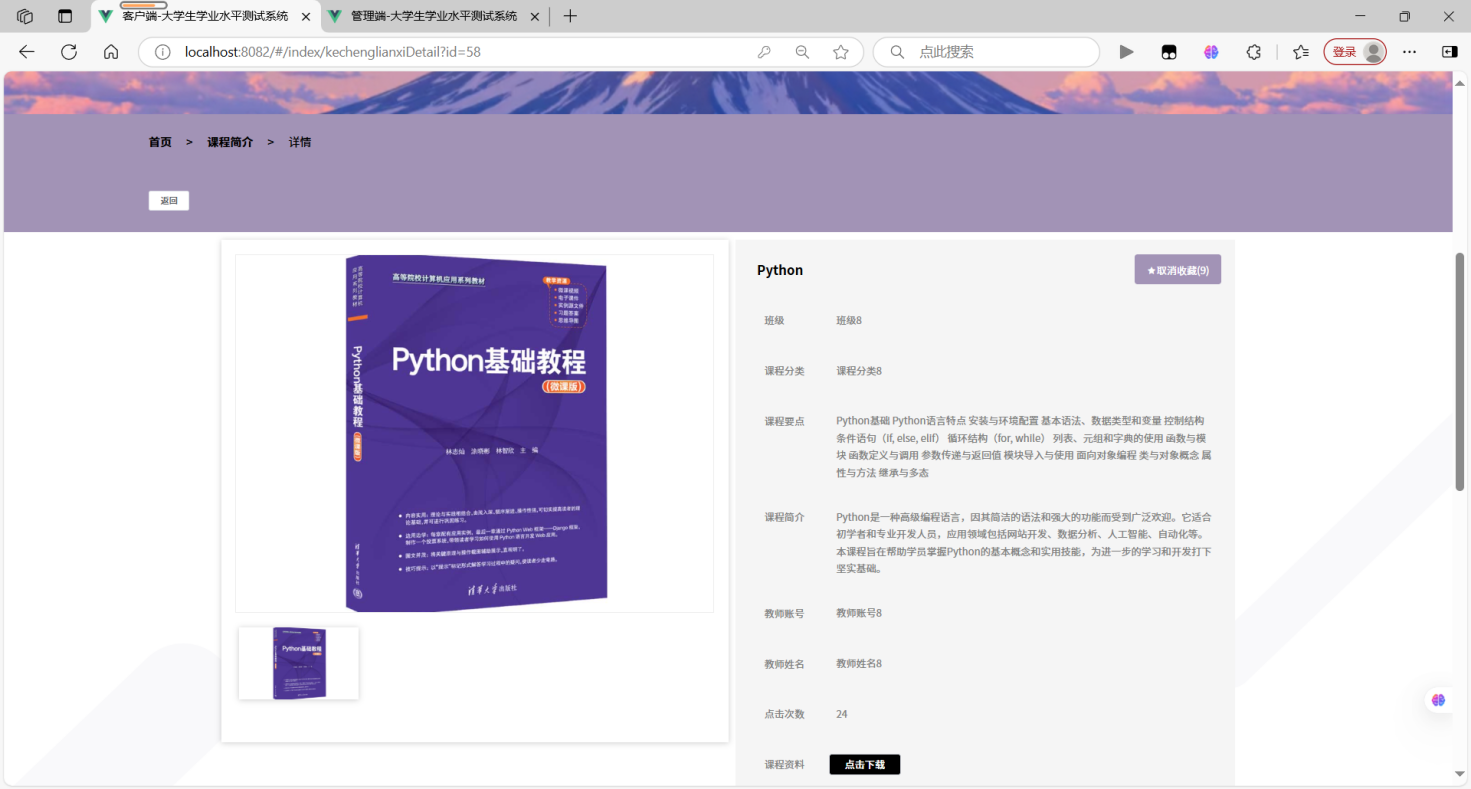
Task: Click the course title "Python"
Action: [x=780, y=270]
